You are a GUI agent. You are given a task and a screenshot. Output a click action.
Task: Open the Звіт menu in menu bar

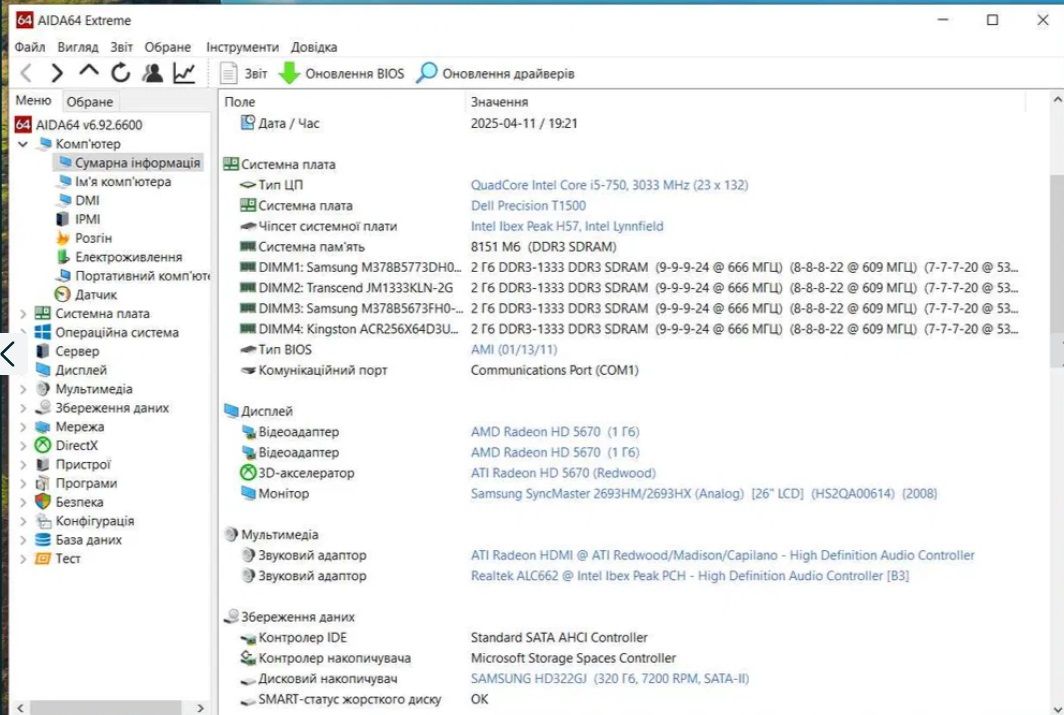pos(121,47)
